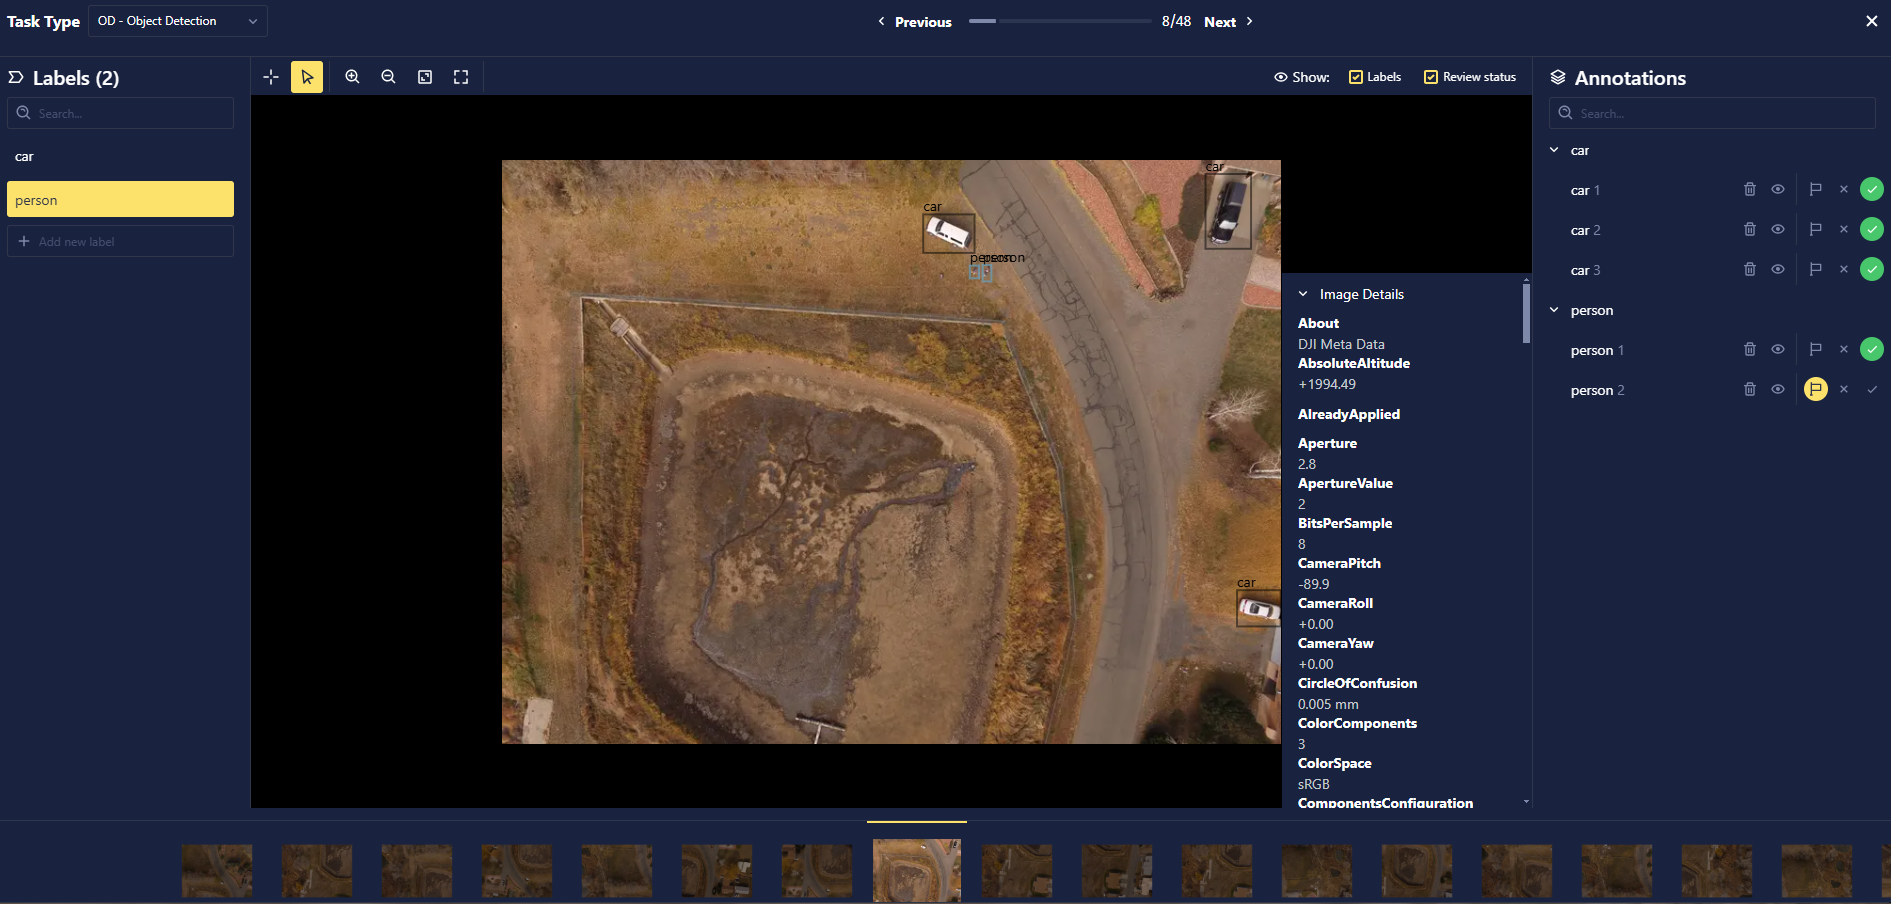Flag the car 3 annotation

pyautogui.click(x=1816, y=269)
